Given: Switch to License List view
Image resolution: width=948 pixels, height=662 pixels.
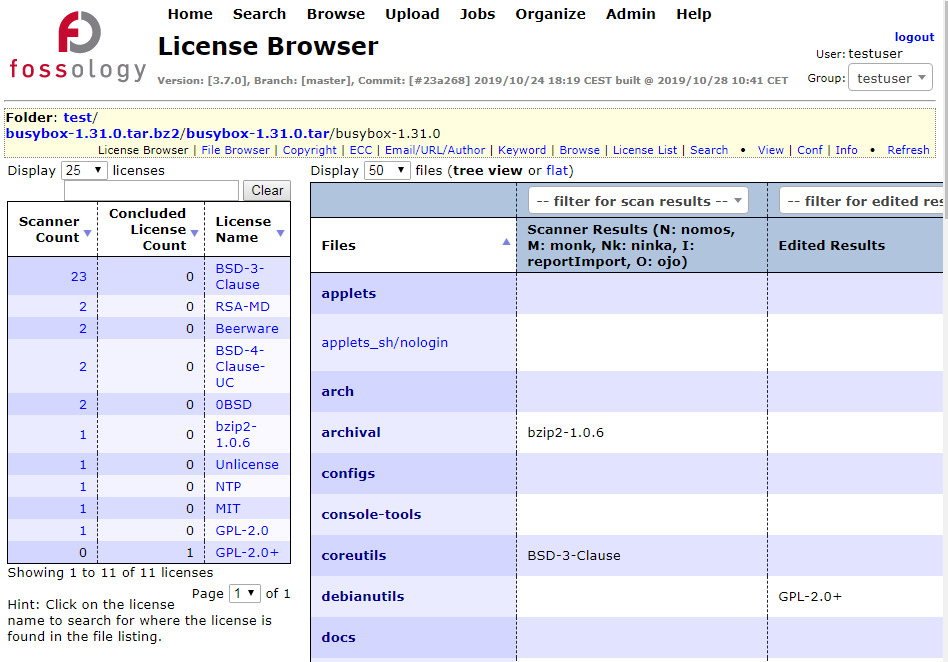Looking at the screenshot, I should click(x=644, y=150).
